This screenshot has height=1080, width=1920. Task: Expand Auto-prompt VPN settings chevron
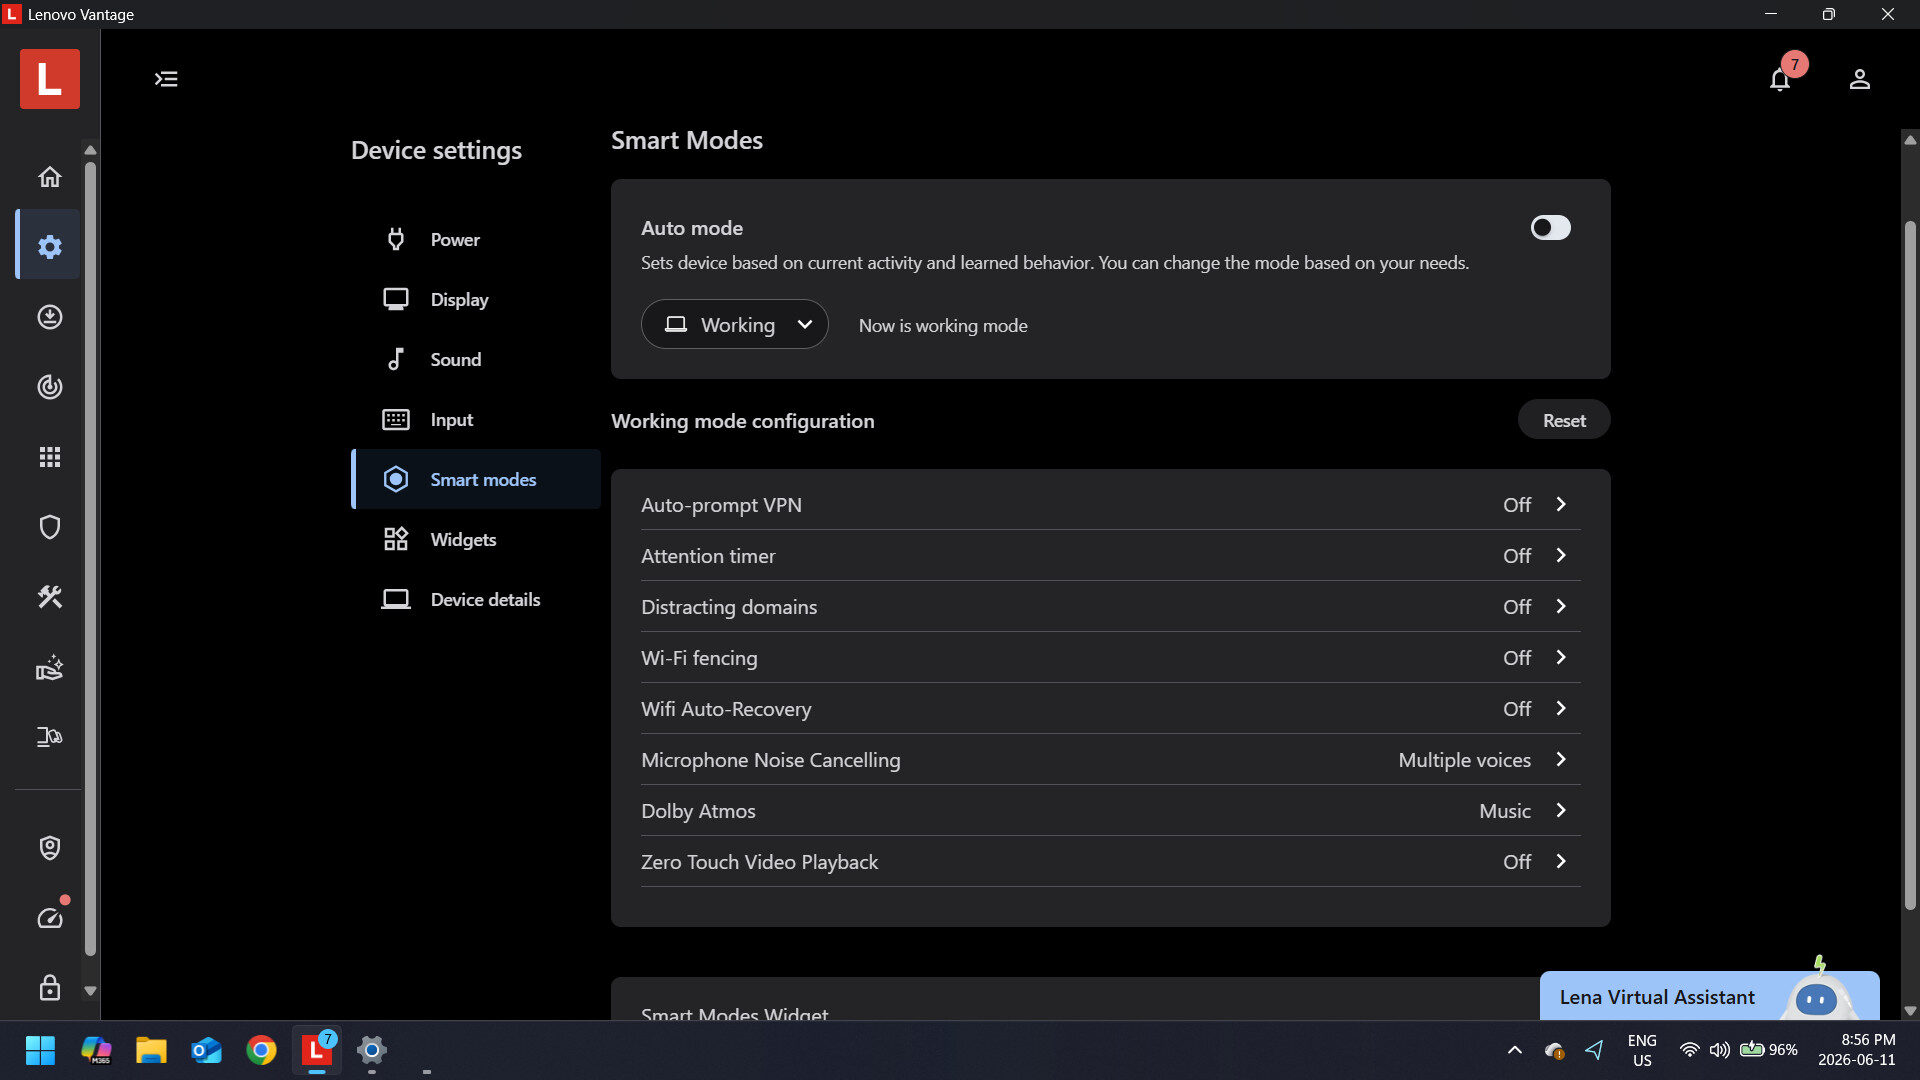[1561, 505]
